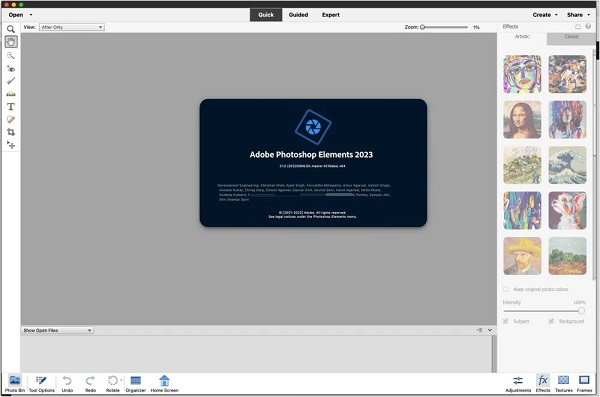Expand the Open dropdown arrow
600x397 pixels.
pos(31,15)
